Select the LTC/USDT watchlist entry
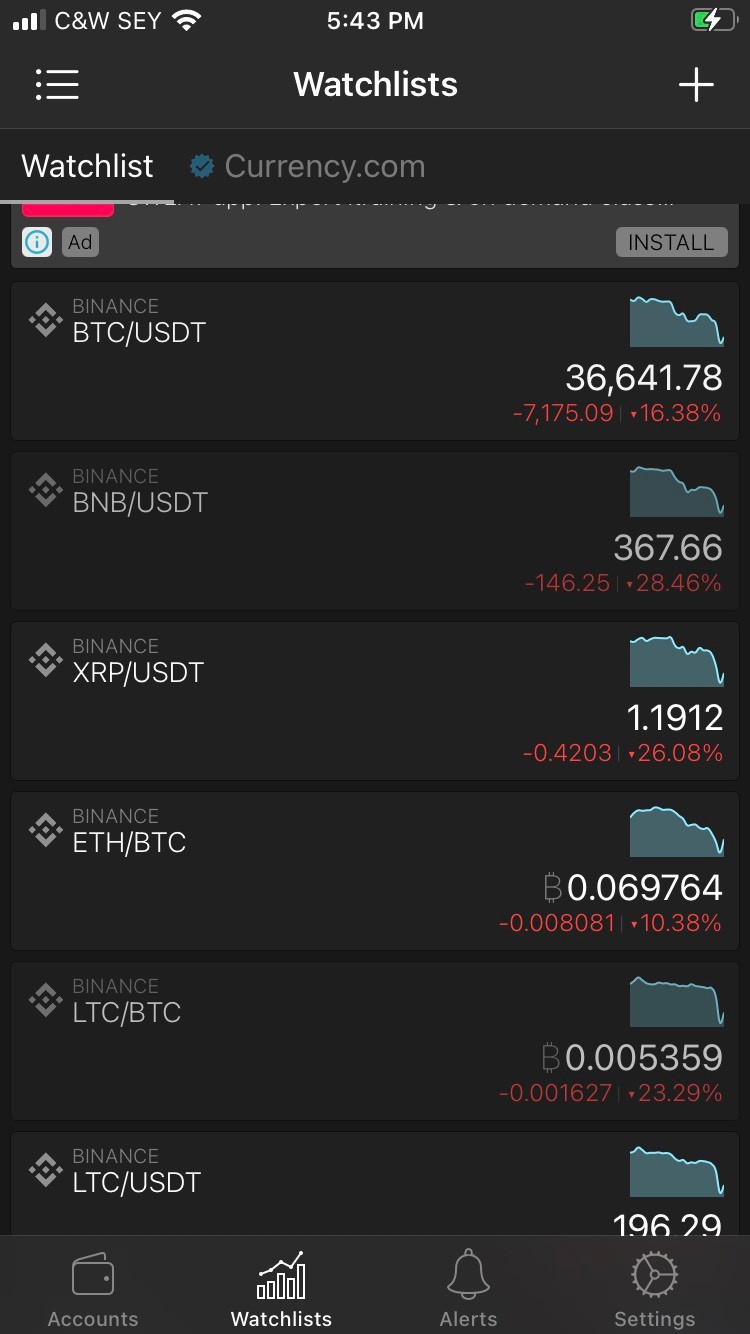Image resolution: width=750 pixels, height=1334 pixels. pos(375,1184)
